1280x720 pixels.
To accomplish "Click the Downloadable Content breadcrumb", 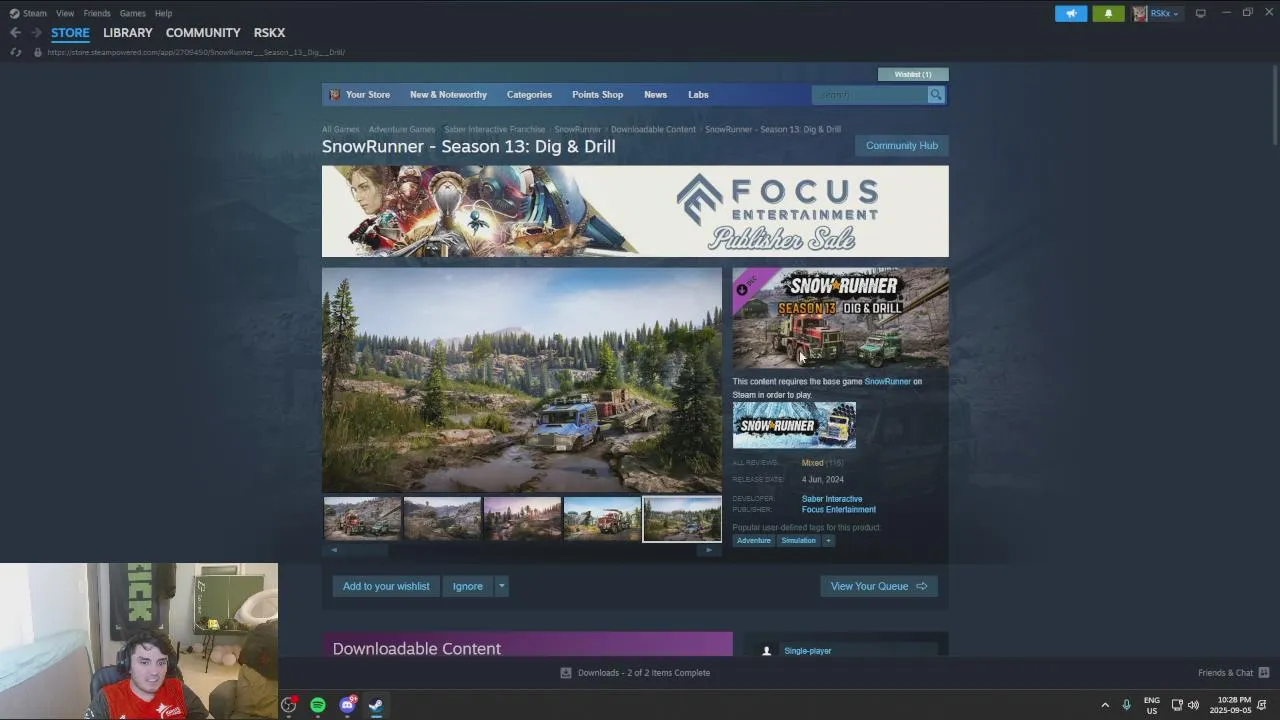I will 653,129.
